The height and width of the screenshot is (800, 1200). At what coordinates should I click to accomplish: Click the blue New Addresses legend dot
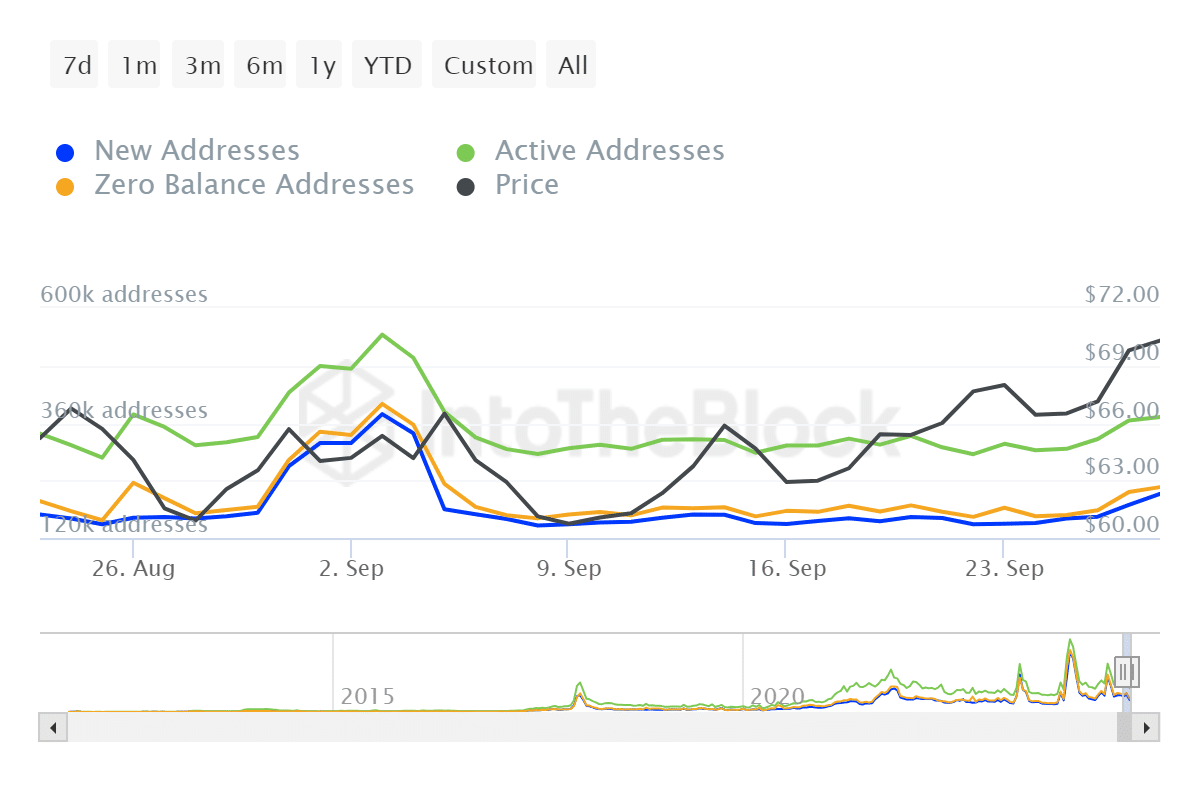[65, 153]
